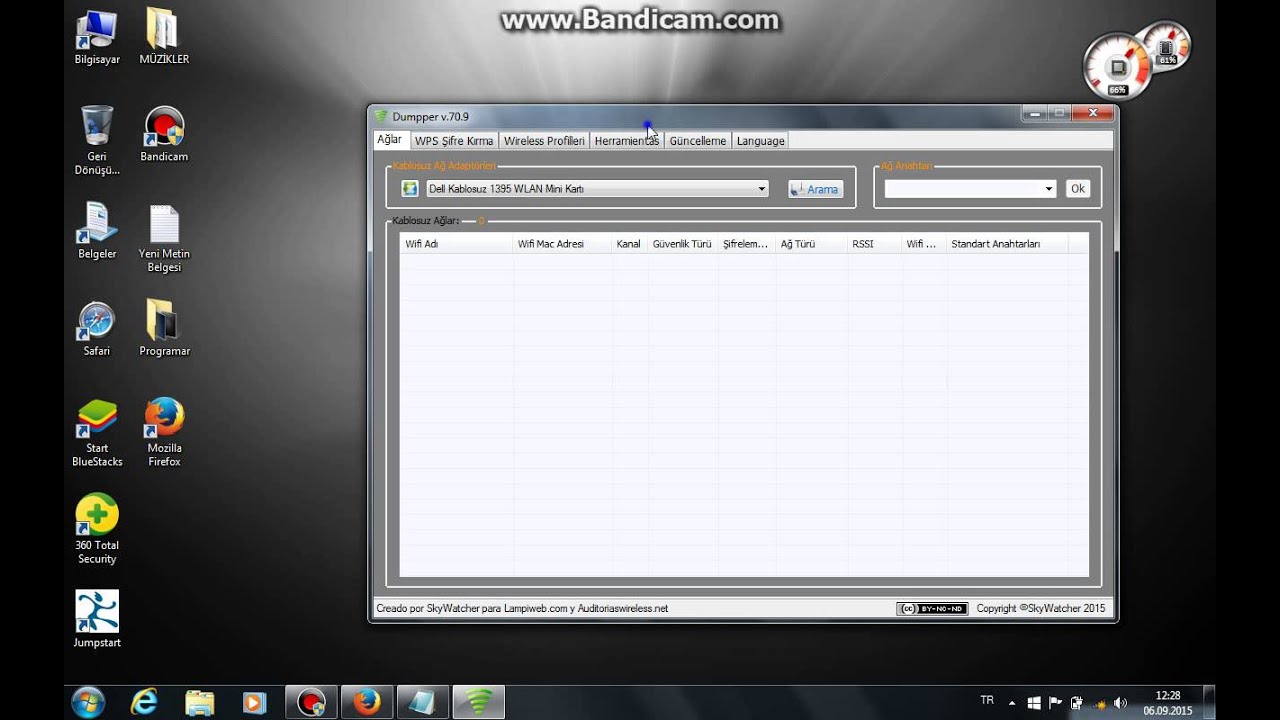
Task: Click the CPU meter desktop gadget
Action: tap(1117, 67)
